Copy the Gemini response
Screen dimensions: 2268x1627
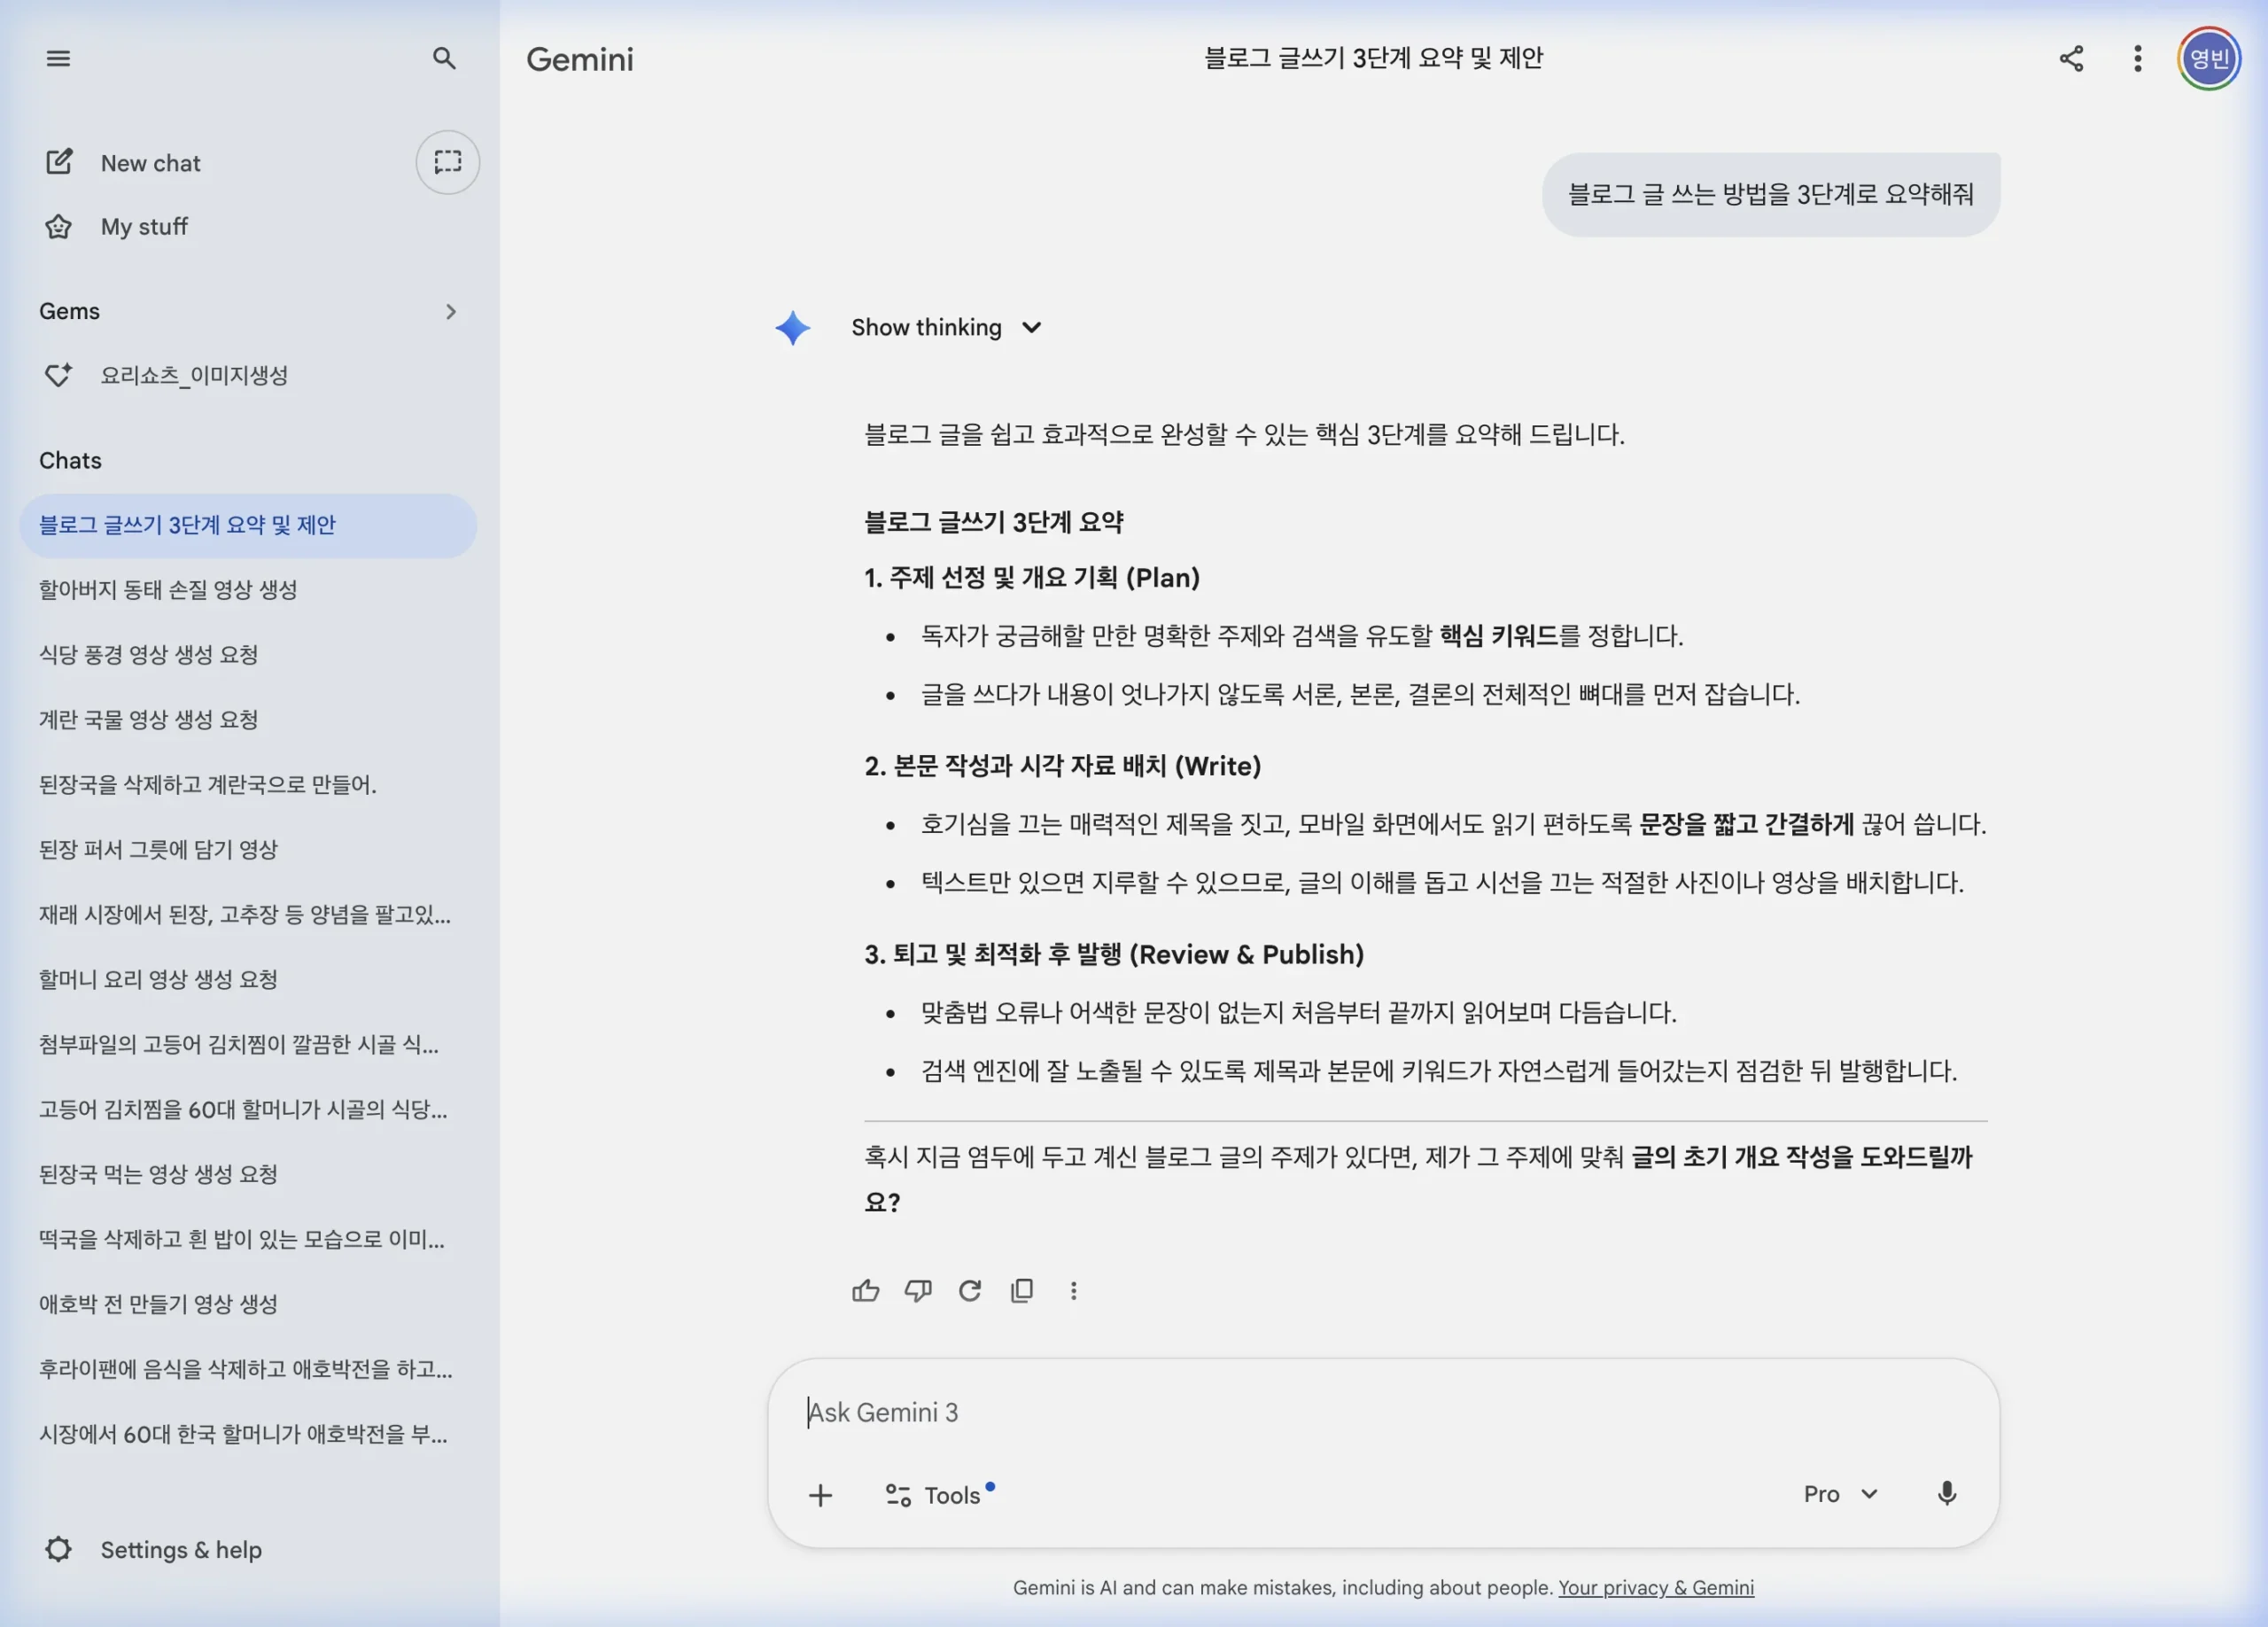click(1022, 1290)
